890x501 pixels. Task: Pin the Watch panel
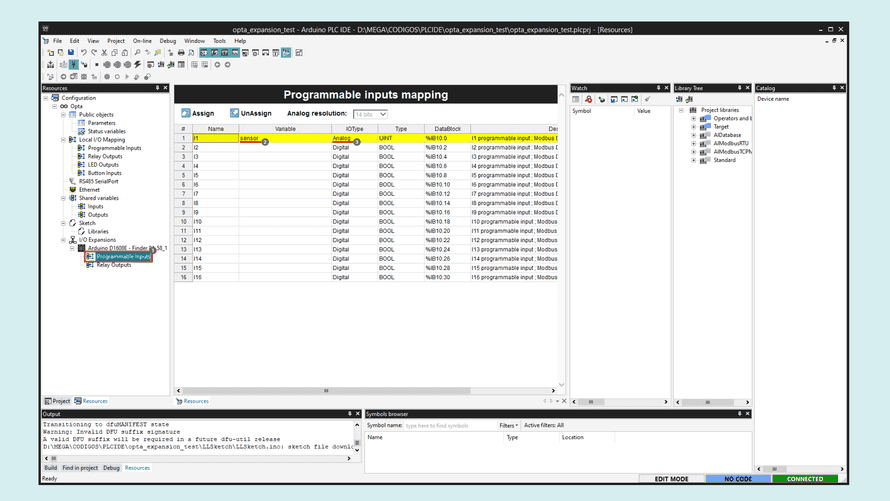click(658, 88)
